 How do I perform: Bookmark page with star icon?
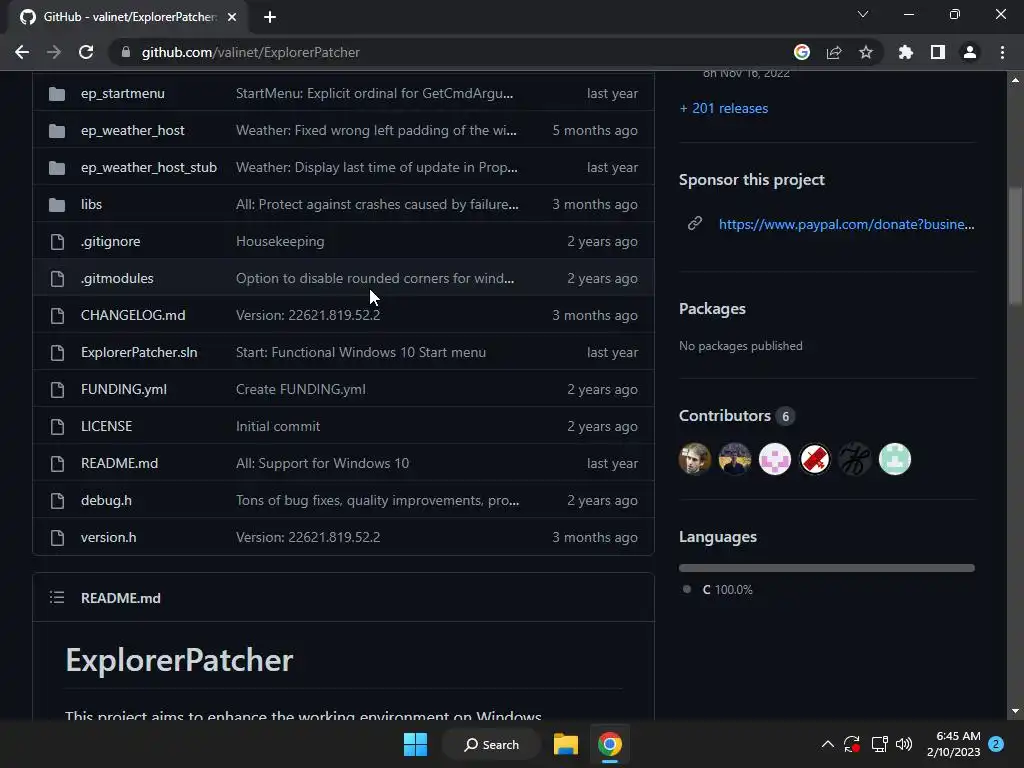(866, 52)
